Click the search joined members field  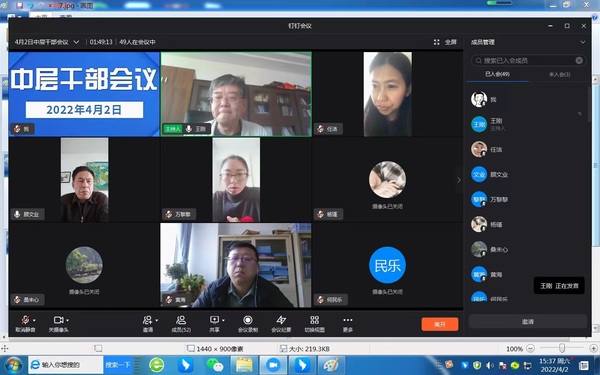pos(528,60)
